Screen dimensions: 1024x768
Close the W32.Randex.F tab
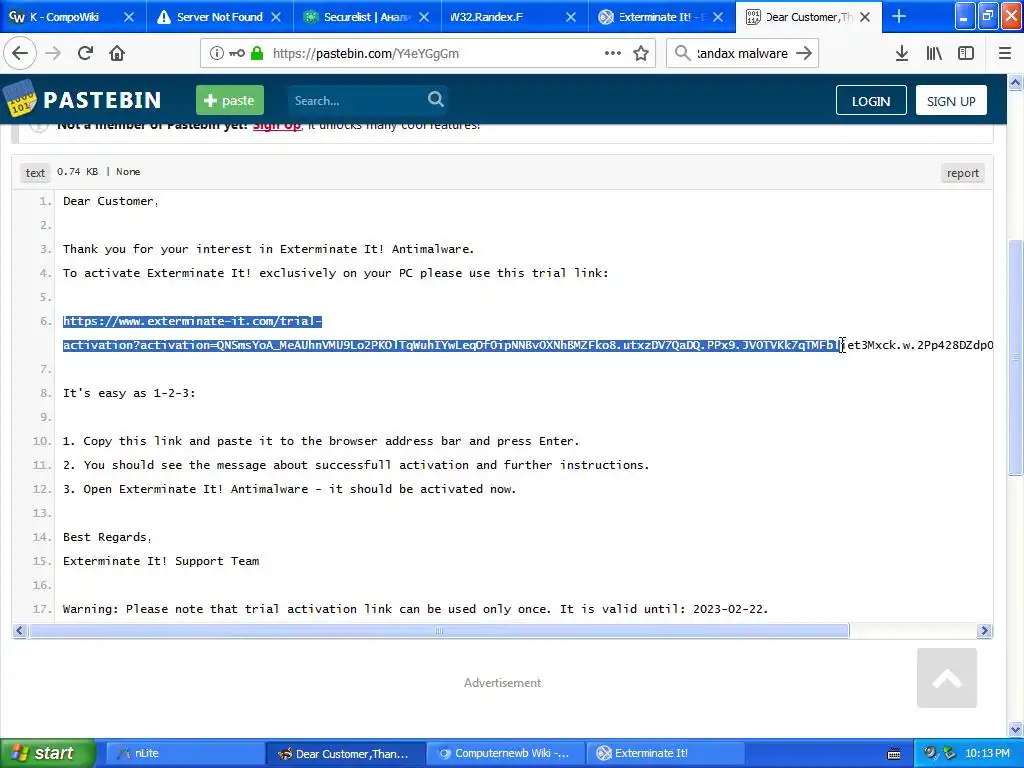[571, 17]
